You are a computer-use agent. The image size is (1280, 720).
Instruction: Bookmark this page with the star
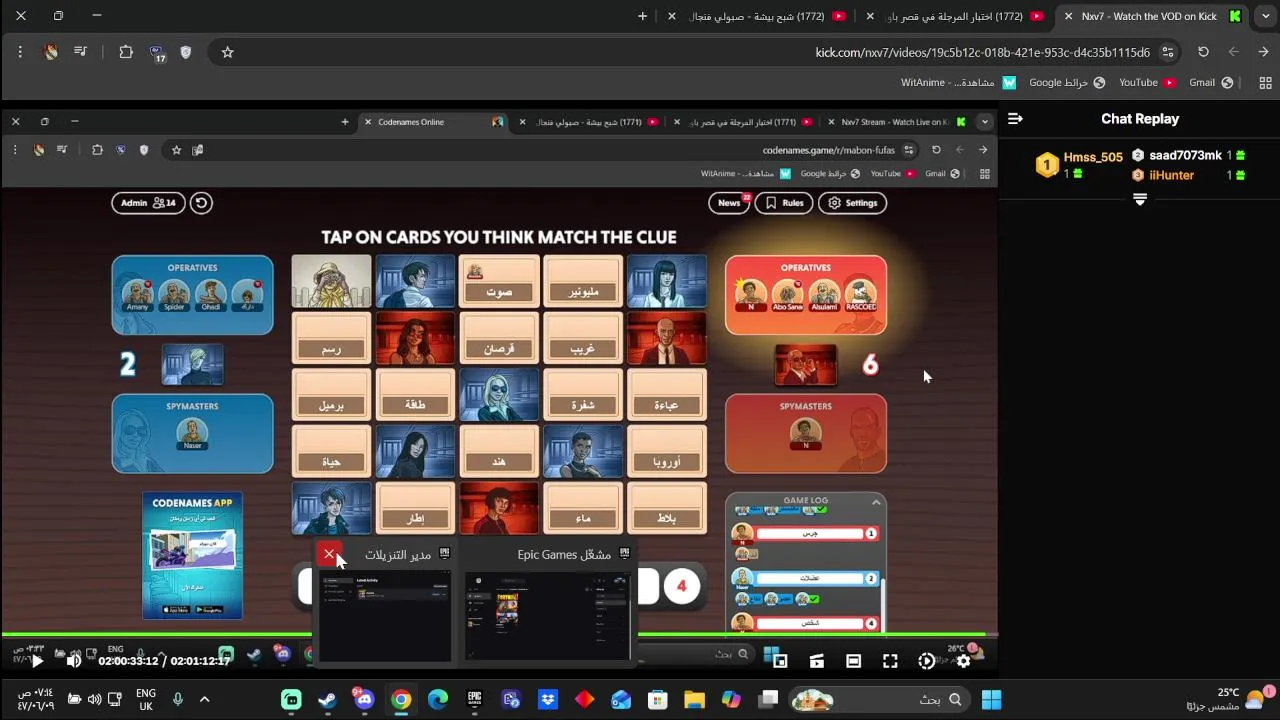[x=227, y=52]
